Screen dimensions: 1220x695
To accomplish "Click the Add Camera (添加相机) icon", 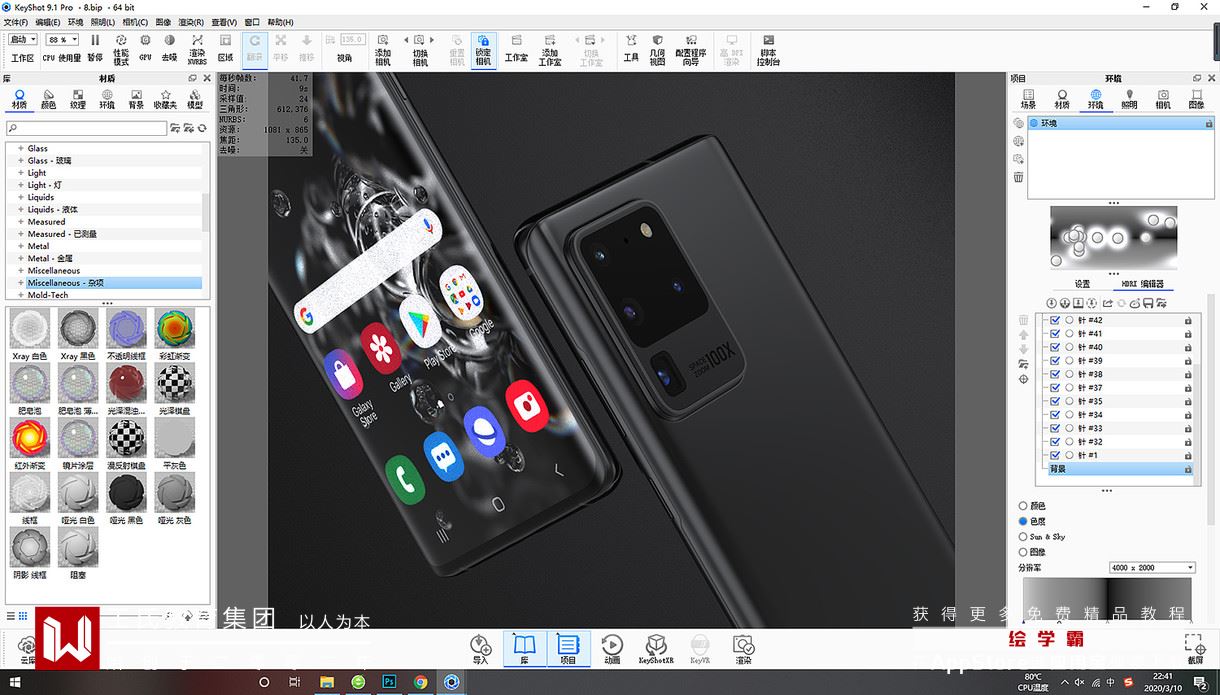I will [383, 50].
